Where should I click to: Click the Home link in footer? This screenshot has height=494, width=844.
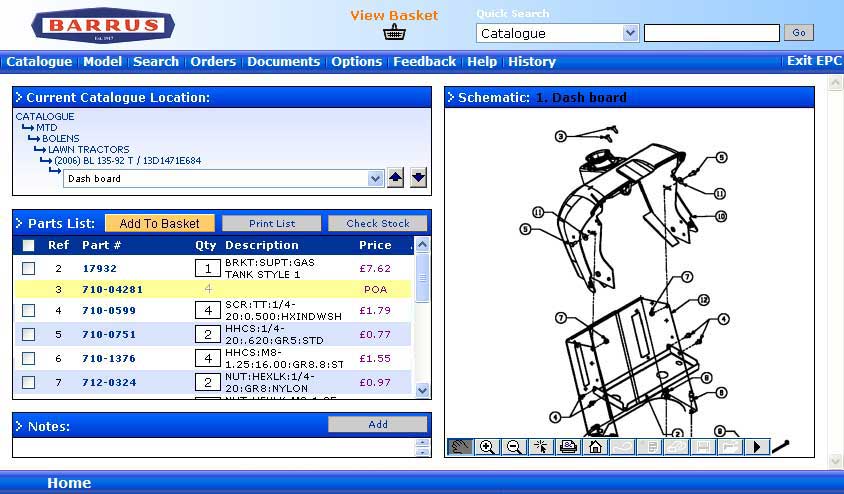pyautogui.click(x=69, y=483)
